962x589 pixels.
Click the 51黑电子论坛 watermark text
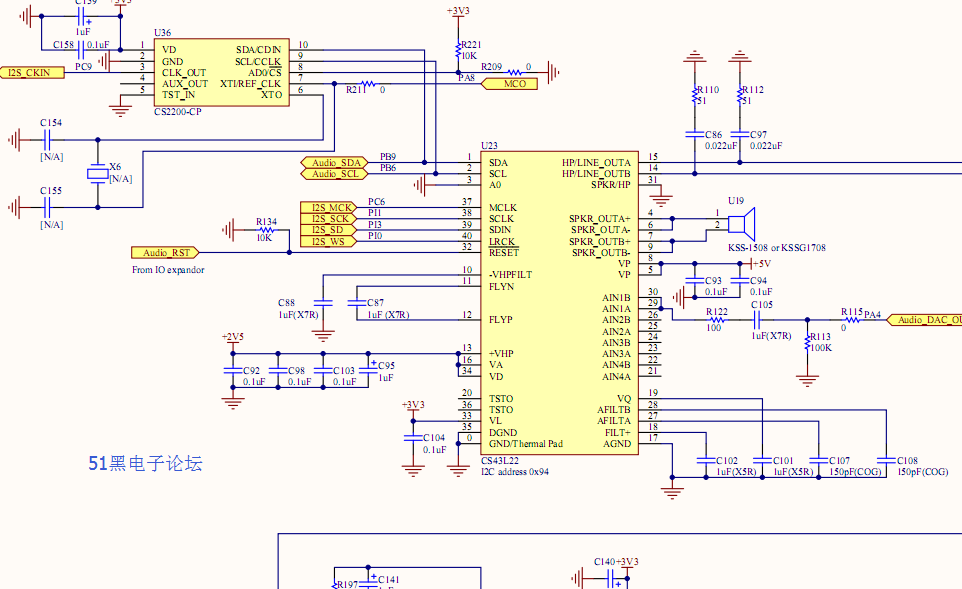[x=145, y=463]
